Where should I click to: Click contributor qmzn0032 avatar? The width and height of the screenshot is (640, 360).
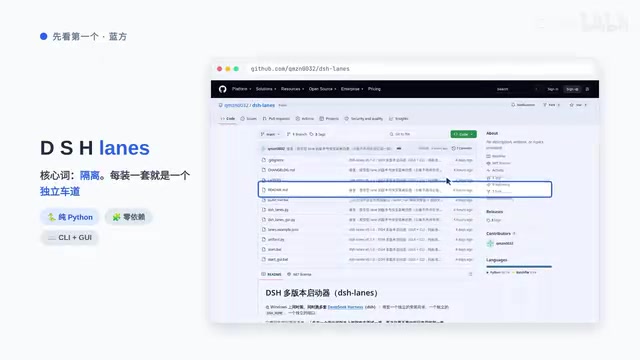[490, 244]
